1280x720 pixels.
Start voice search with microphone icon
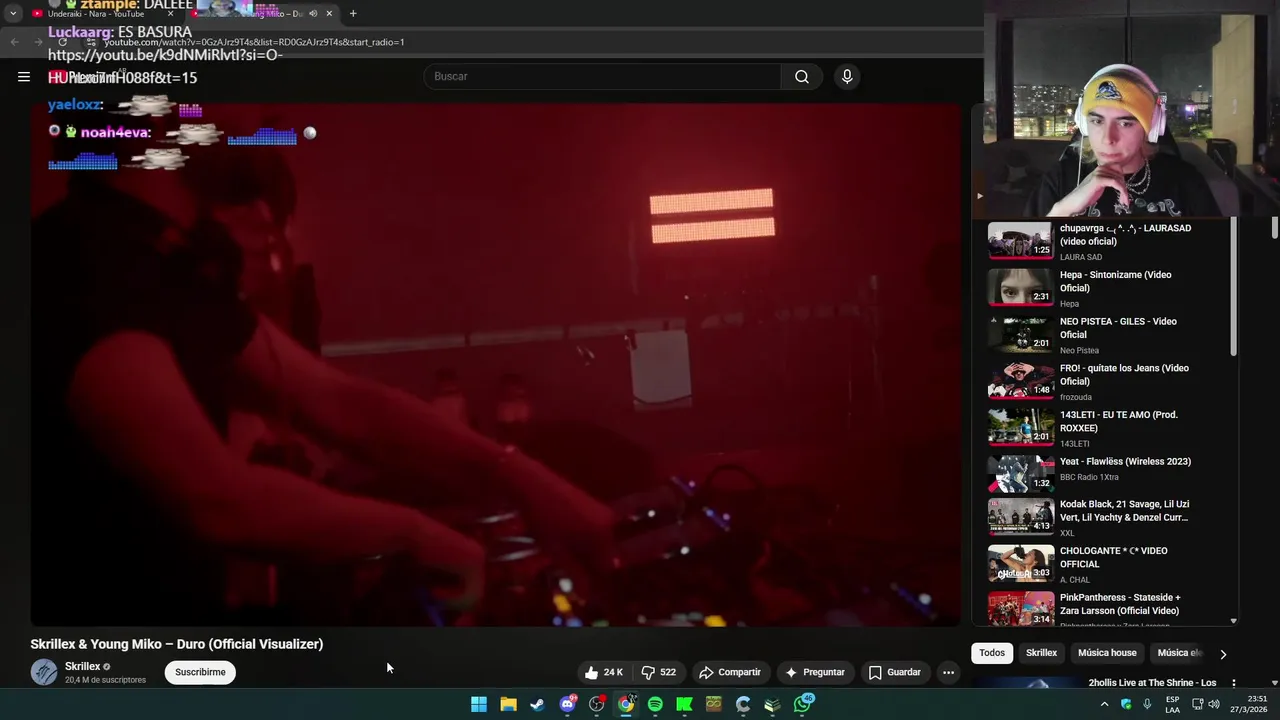click(x=847, y=76)
